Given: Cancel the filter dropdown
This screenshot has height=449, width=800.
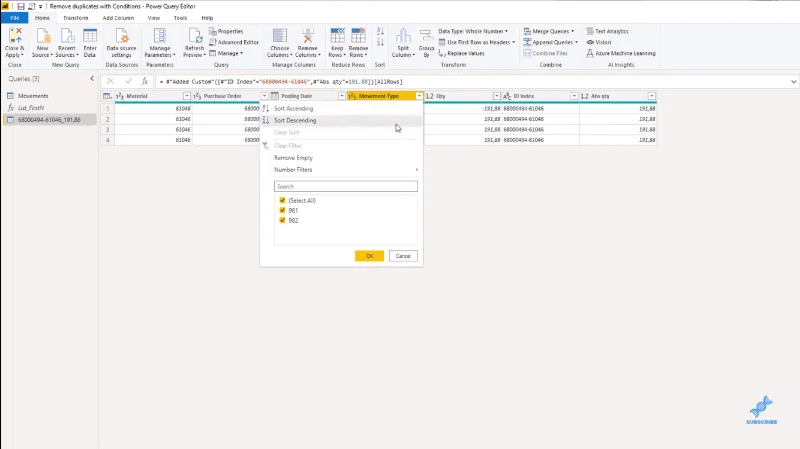Looking at the screenshot, I should (403, 256).
